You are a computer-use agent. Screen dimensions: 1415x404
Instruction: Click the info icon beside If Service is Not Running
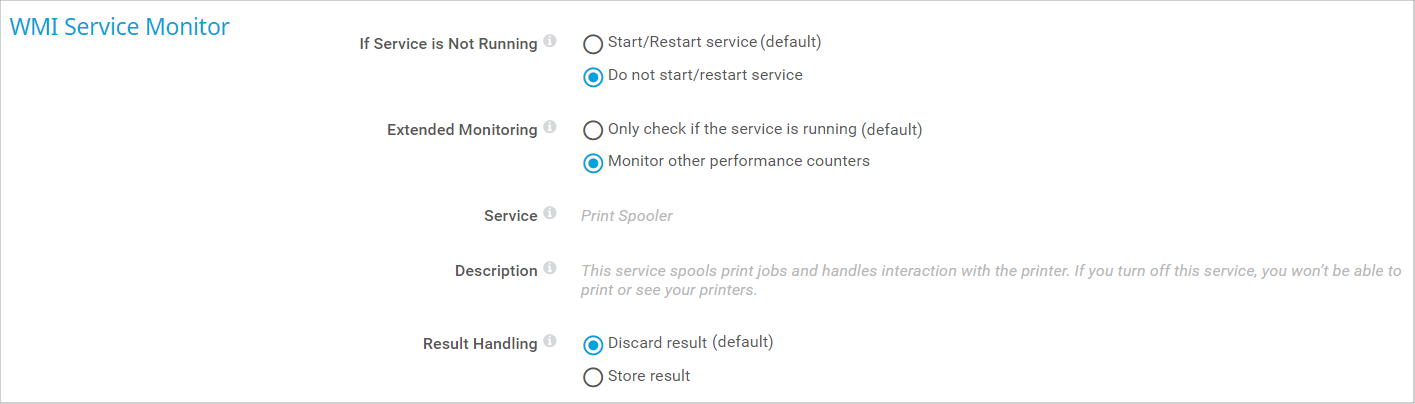pyautogui.click(x=549, y=42)
